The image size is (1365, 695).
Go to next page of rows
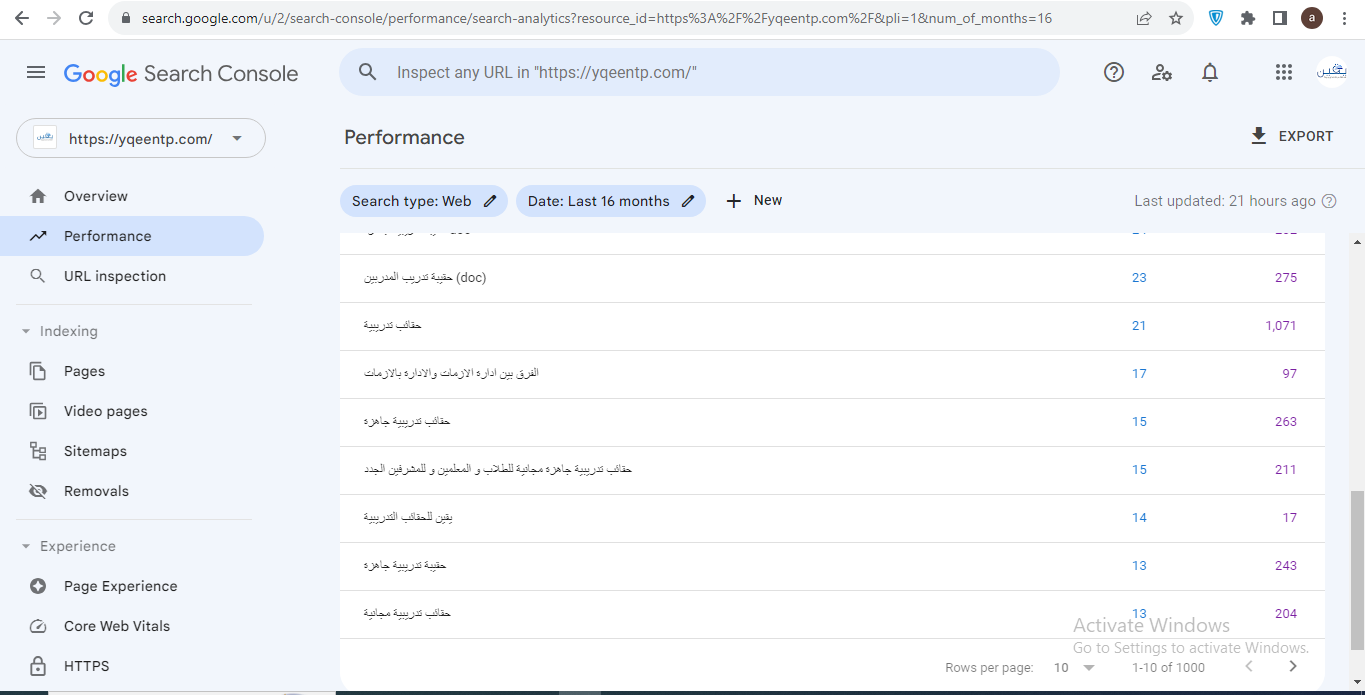coord(1293,667)
